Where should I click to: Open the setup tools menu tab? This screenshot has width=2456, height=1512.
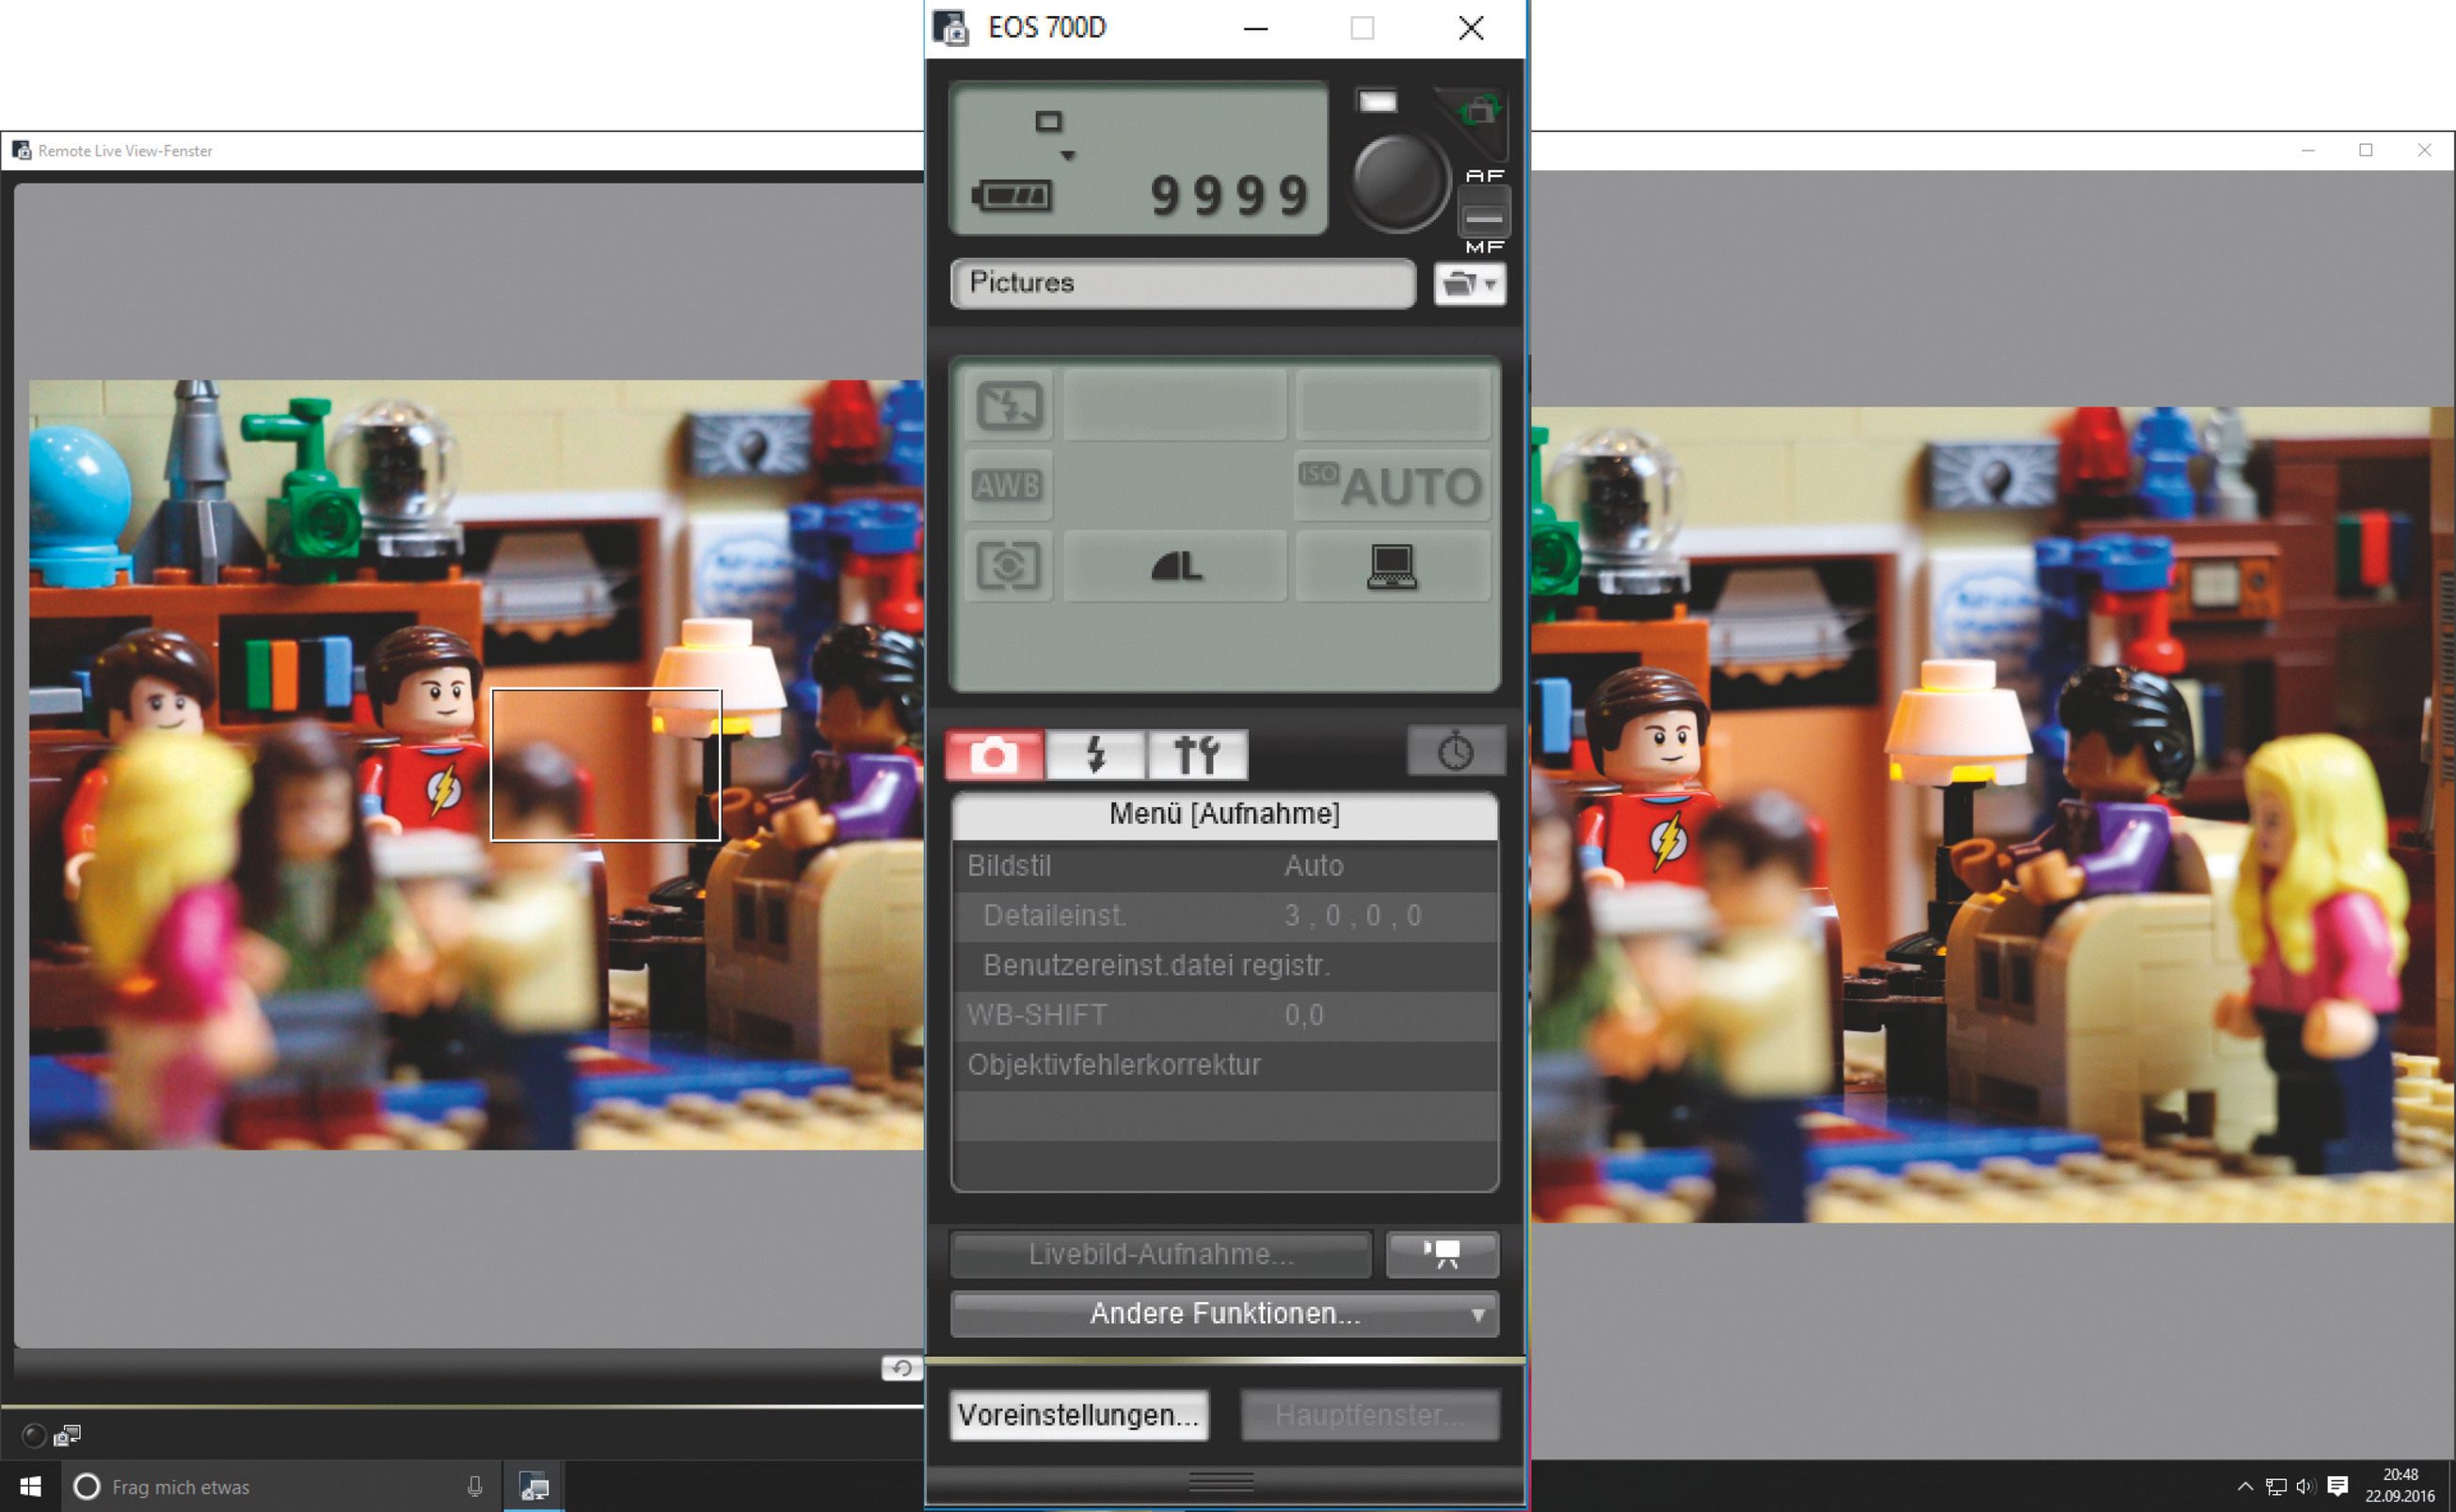click(1197, 754)
